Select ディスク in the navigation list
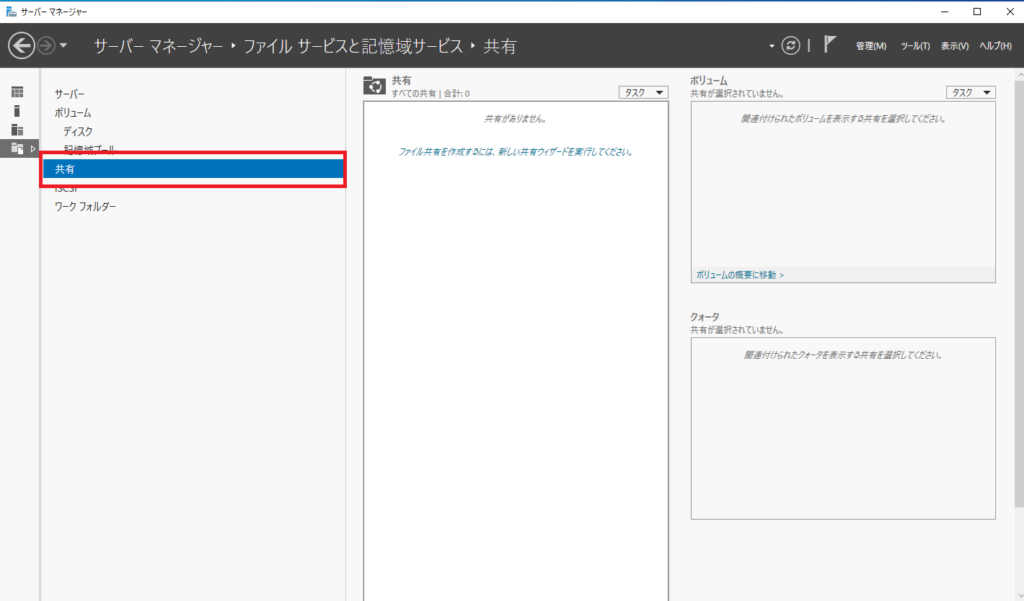1024x601 pixels. coord(78,131)
